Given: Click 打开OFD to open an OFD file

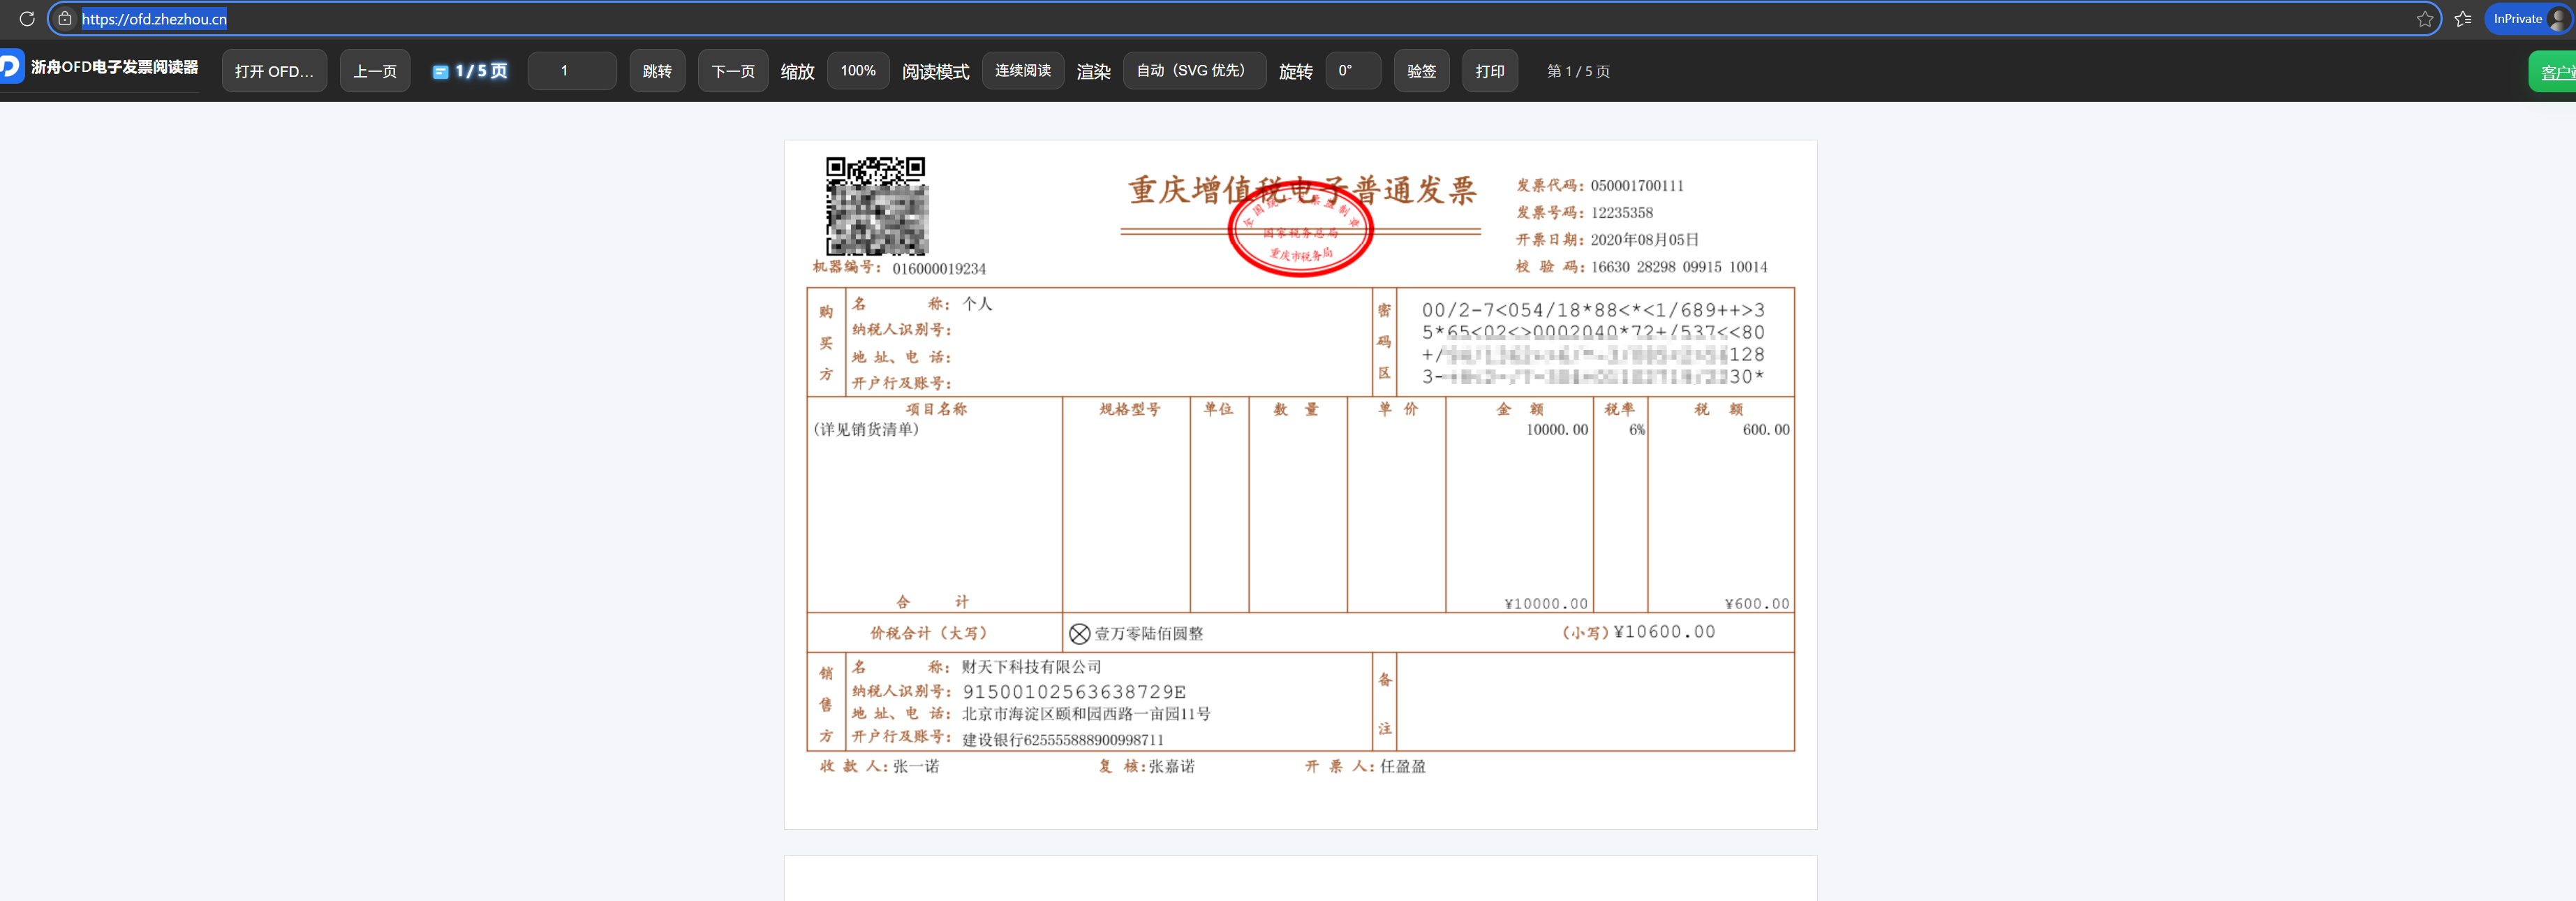Looking at the screenshot, I should coord(274,70).
